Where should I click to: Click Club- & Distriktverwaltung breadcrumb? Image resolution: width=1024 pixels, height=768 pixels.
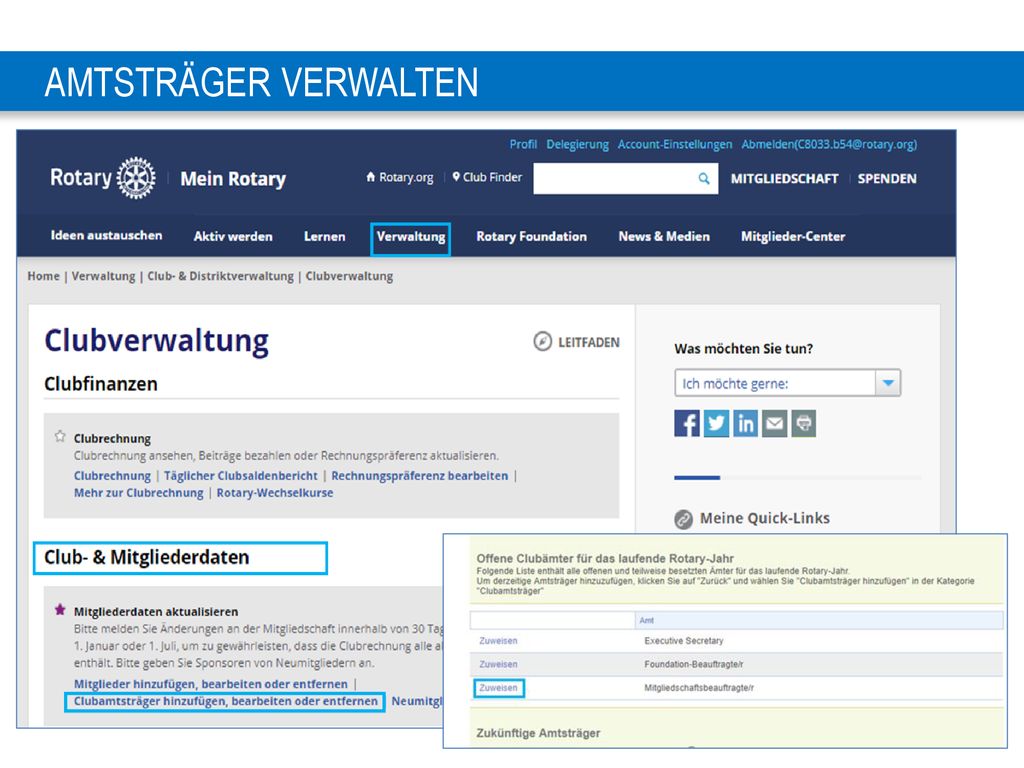point(220,276)
